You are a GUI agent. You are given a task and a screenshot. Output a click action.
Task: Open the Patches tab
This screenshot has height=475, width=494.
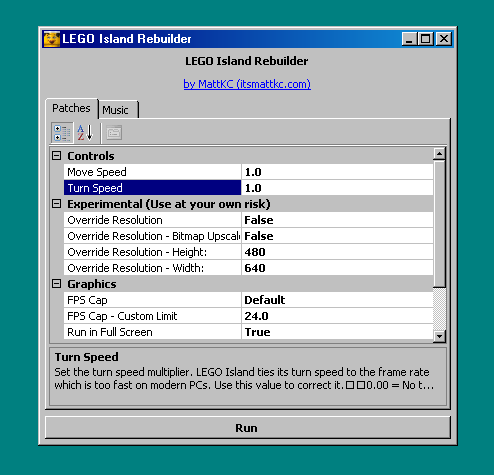(x=71, y=108)
